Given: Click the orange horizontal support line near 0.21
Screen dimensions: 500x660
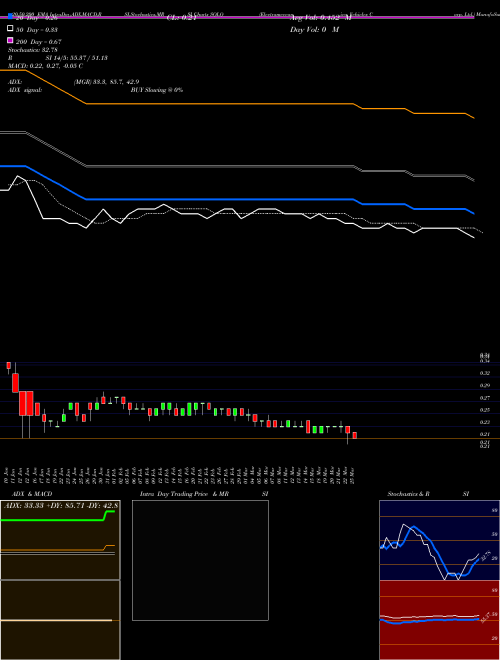Looking at the screenshot, I should [250, 439].
